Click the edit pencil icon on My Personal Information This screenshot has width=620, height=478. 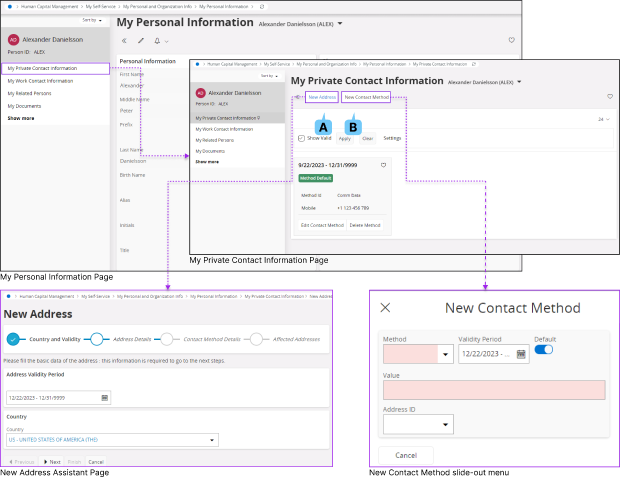coord(141,41)
